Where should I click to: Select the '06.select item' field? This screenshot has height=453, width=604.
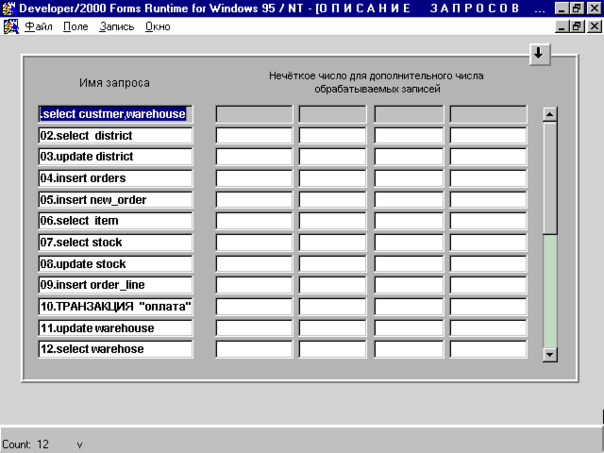116,221
